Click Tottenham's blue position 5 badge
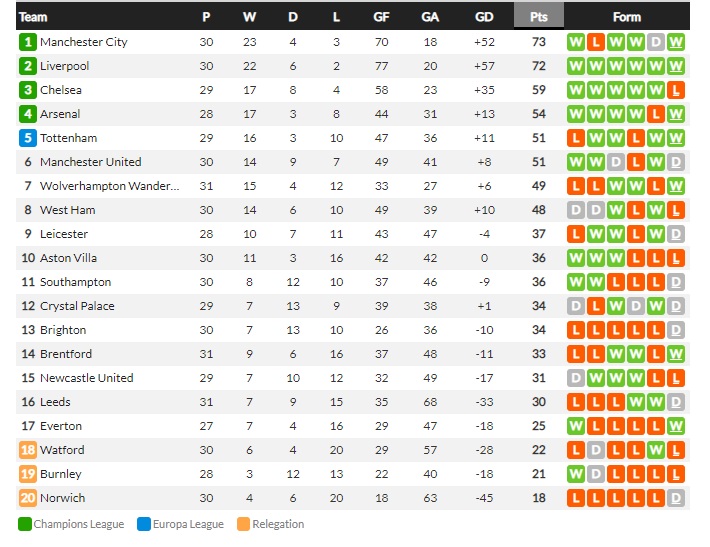Image resolution: width=710 pixels, height=547 pixels. (28, 138)
